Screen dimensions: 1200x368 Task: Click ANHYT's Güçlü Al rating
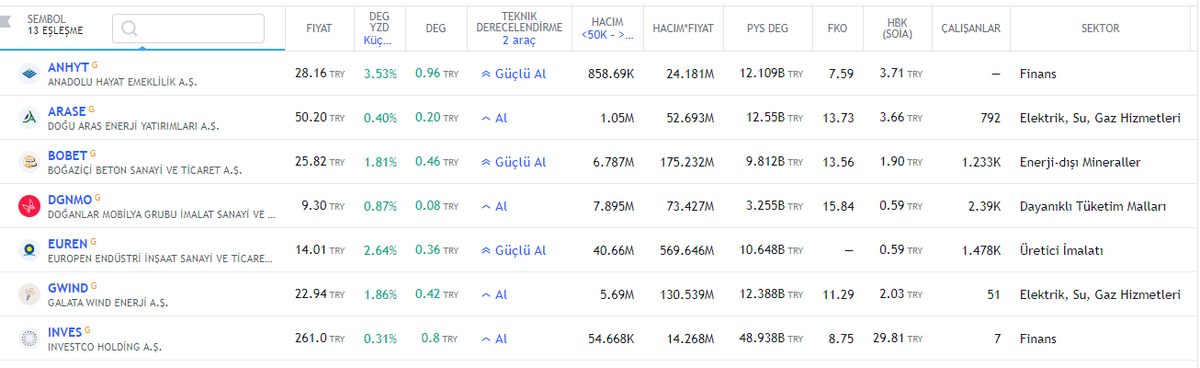coord(513,73)
